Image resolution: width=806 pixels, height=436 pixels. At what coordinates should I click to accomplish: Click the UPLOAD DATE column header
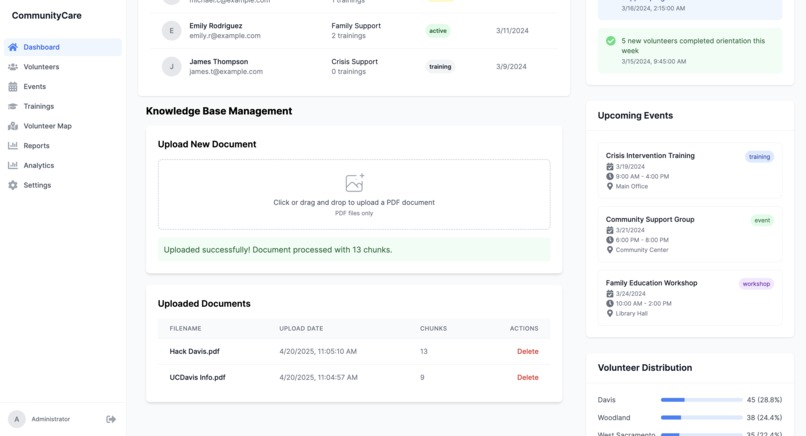pos(301,329)
